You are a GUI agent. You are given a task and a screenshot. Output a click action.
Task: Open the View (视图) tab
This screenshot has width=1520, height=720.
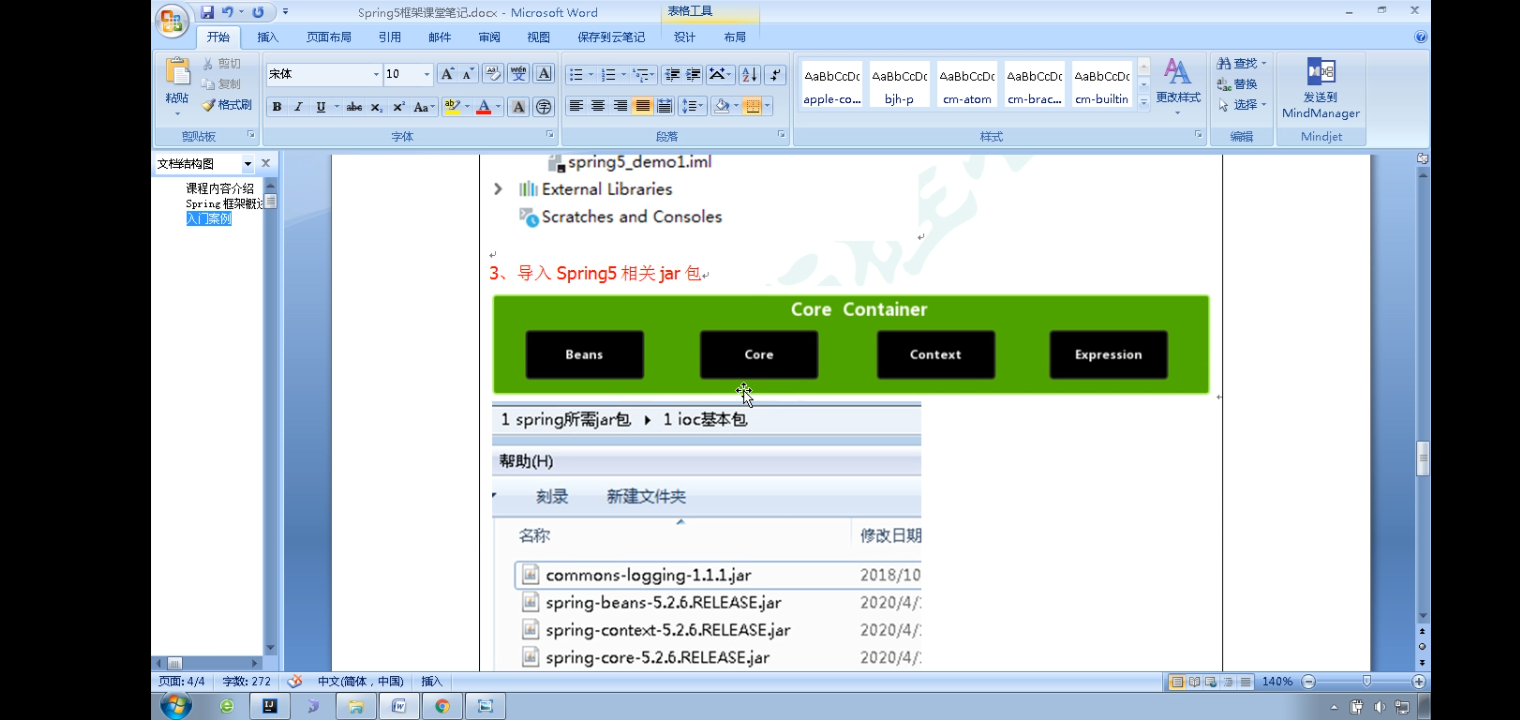[539, 37]
